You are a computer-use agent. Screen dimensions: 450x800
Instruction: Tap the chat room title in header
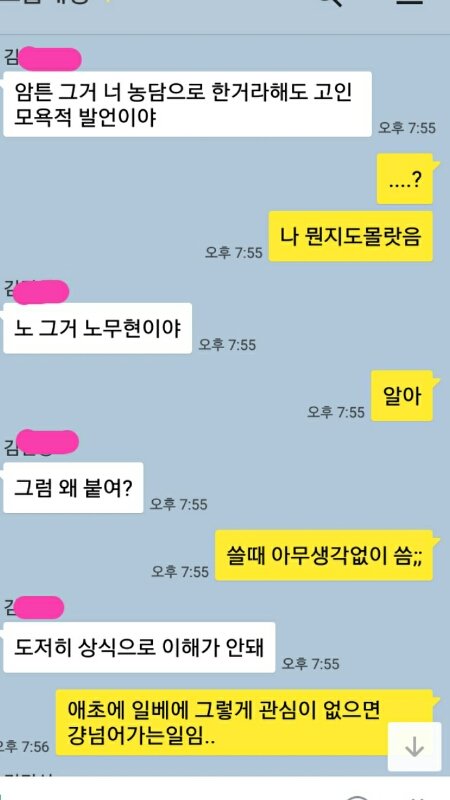click(46, 2)
